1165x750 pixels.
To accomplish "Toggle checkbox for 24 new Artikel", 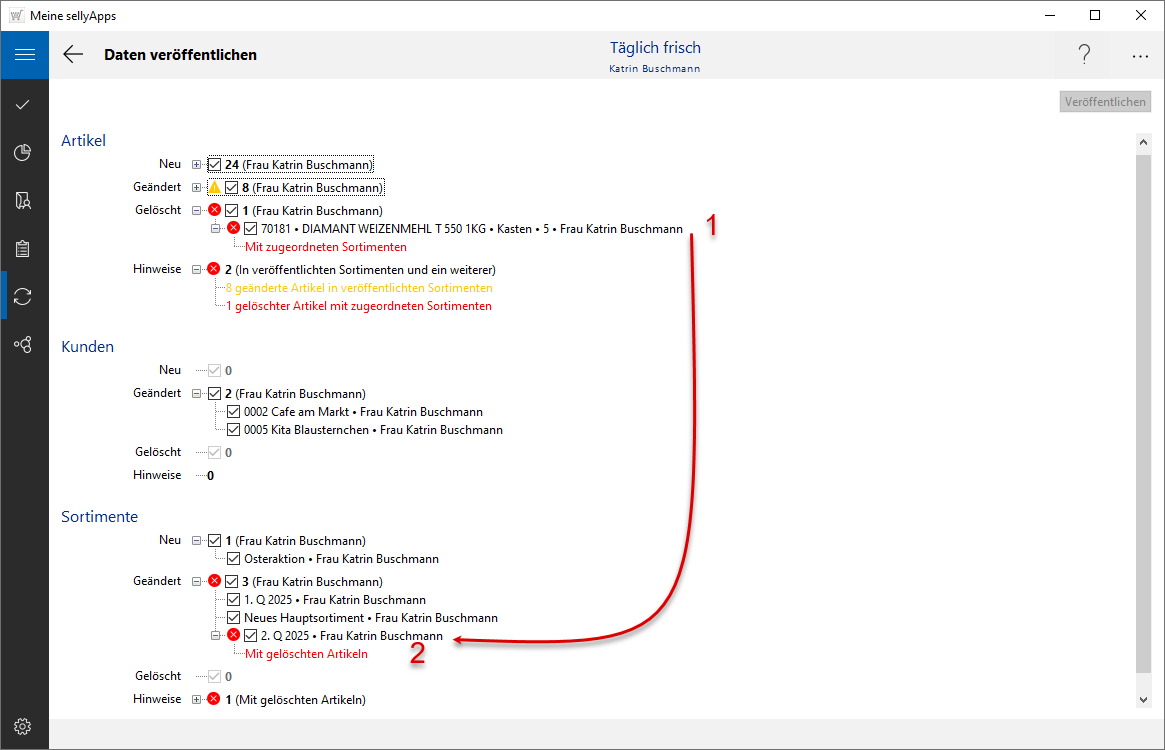I will point(215,164).
